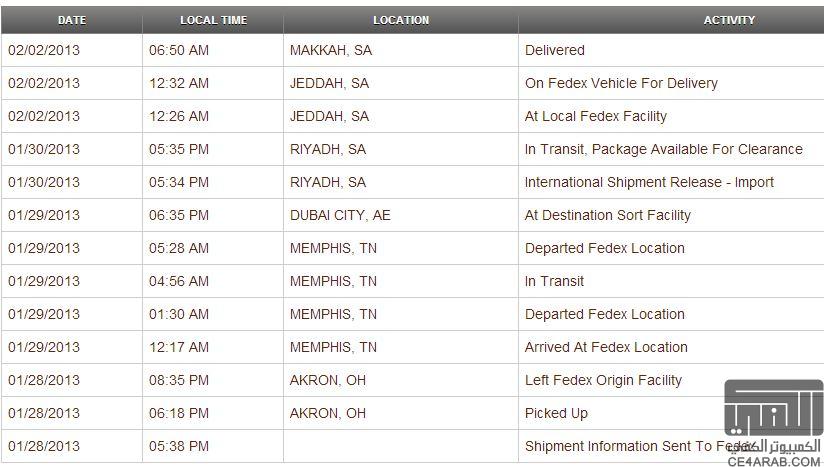Click the LOCAL TIME column header
Viewport: 824px width, 467px height.
213,20
